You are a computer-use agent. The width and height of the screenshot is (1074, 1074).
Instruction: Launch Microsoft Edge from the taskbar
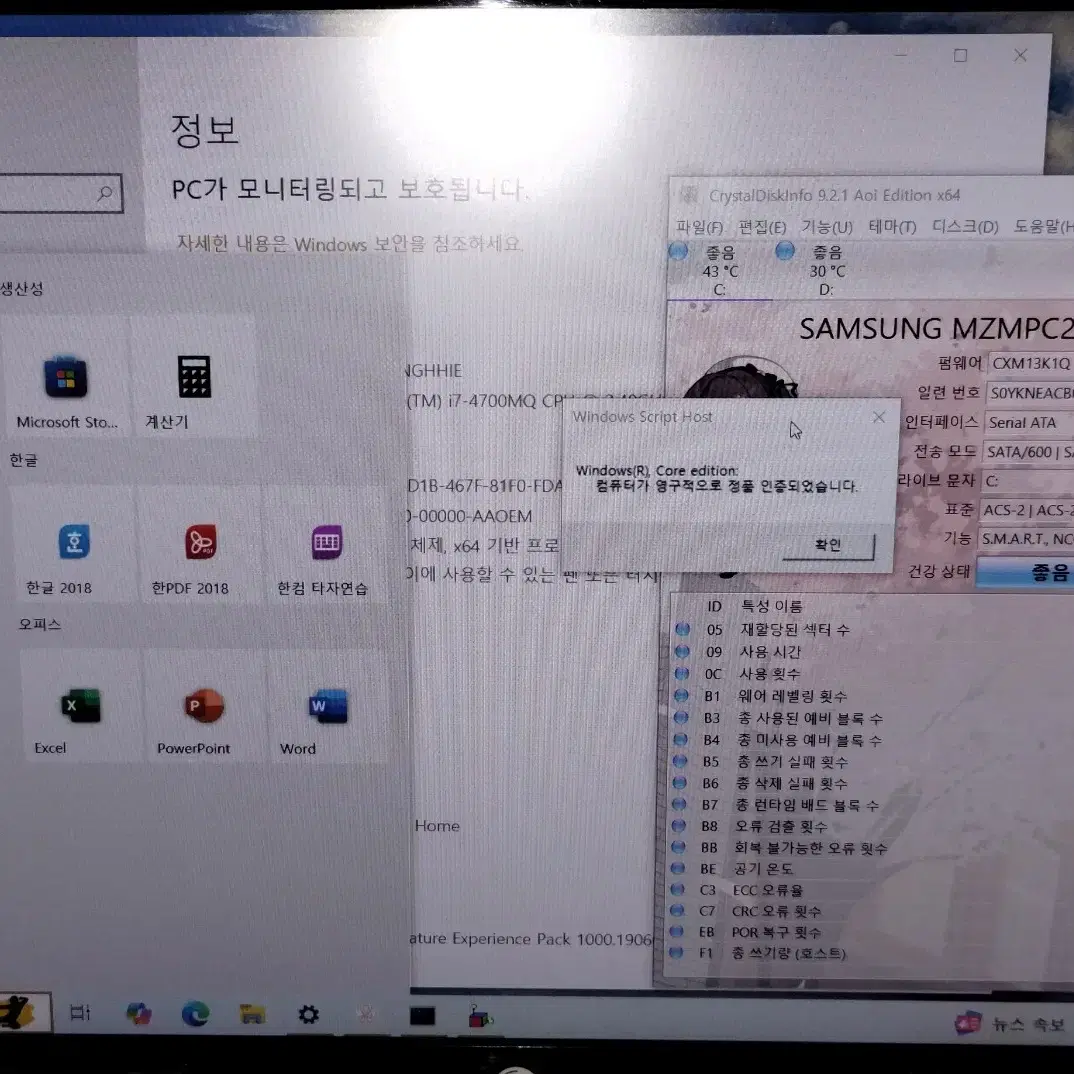[195, 1014]
